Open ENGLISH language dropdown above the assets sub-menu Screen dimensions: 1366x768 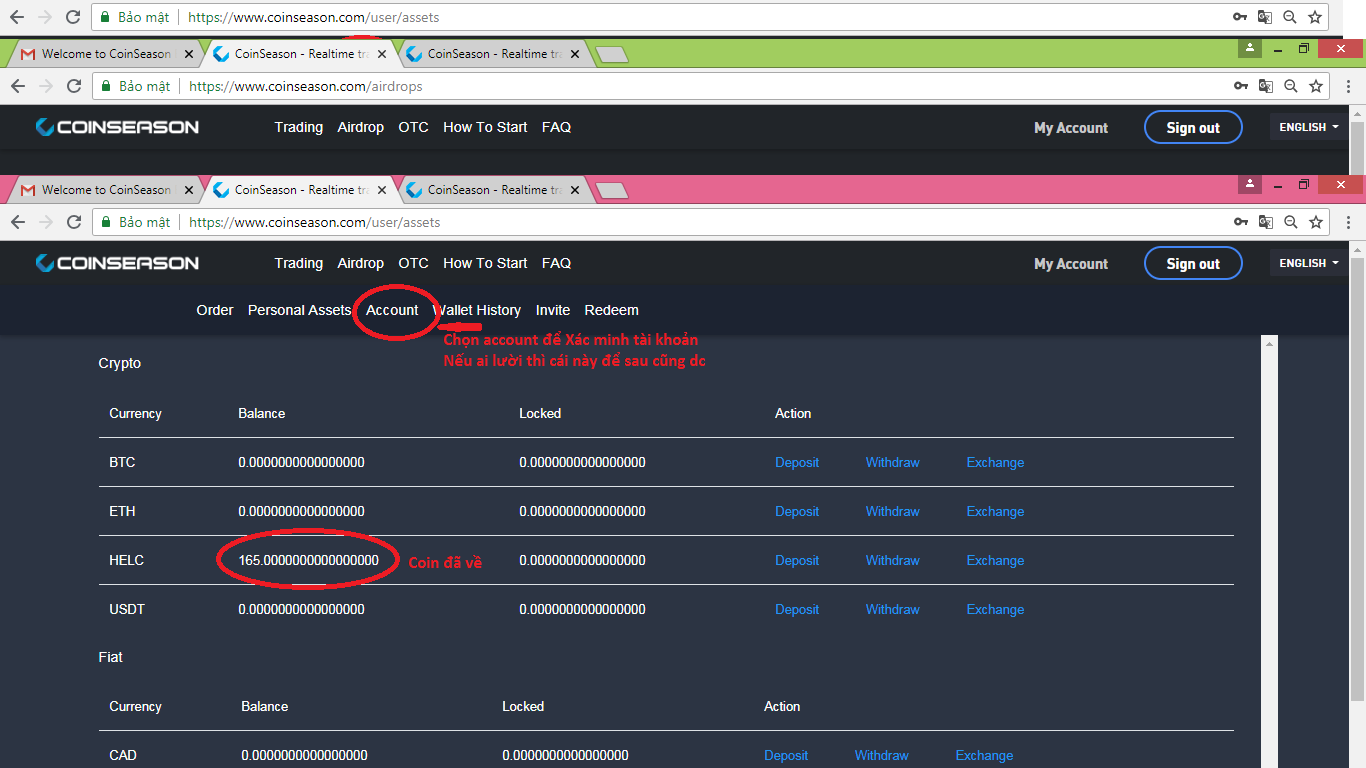click(1308, 263)
